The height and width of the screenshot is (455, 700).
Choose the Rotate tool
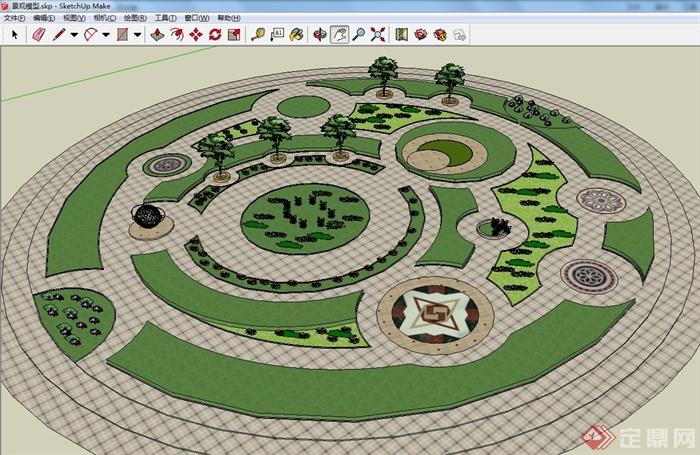coord(215,34)
